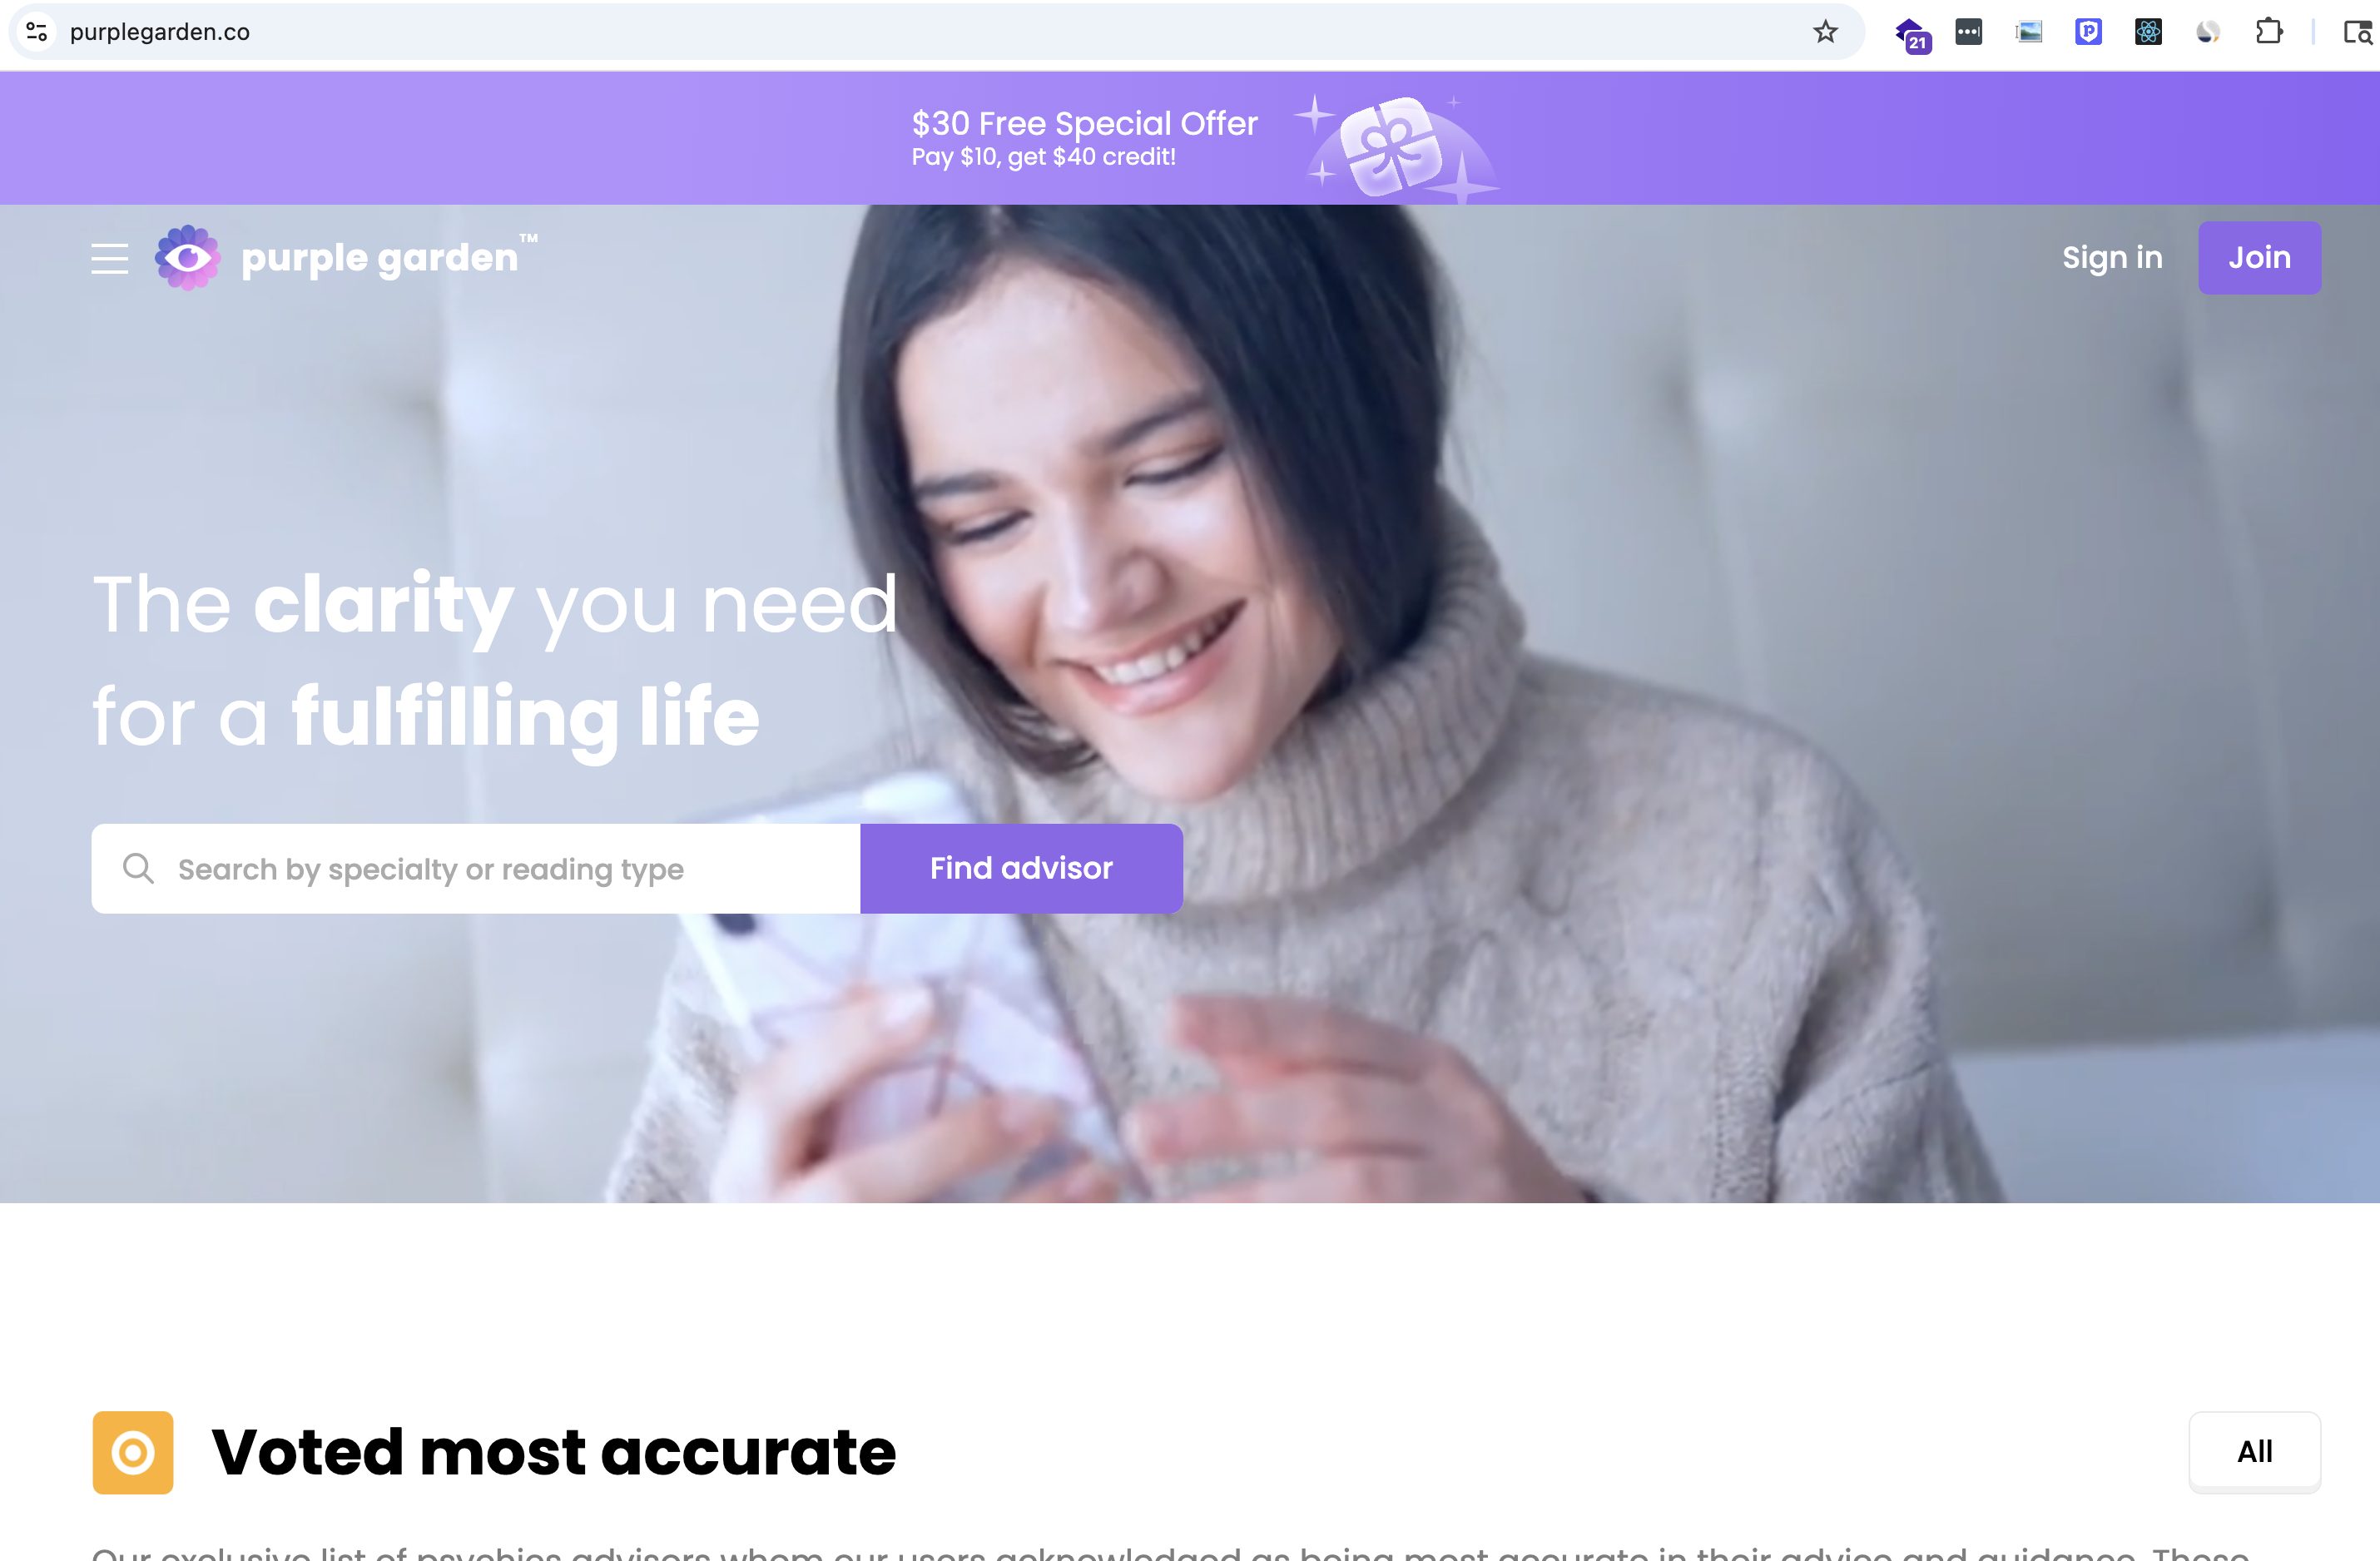Click the landscape image extension icon
The width and height of the screenshot is (2380, 1561).
point(2028,32)
